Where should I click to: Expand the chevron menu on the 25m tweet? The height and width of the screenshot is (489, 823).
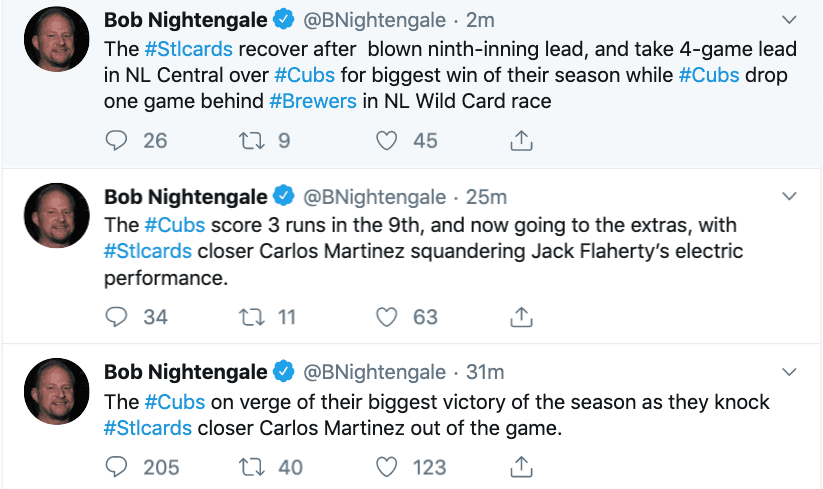coord(789,195)
